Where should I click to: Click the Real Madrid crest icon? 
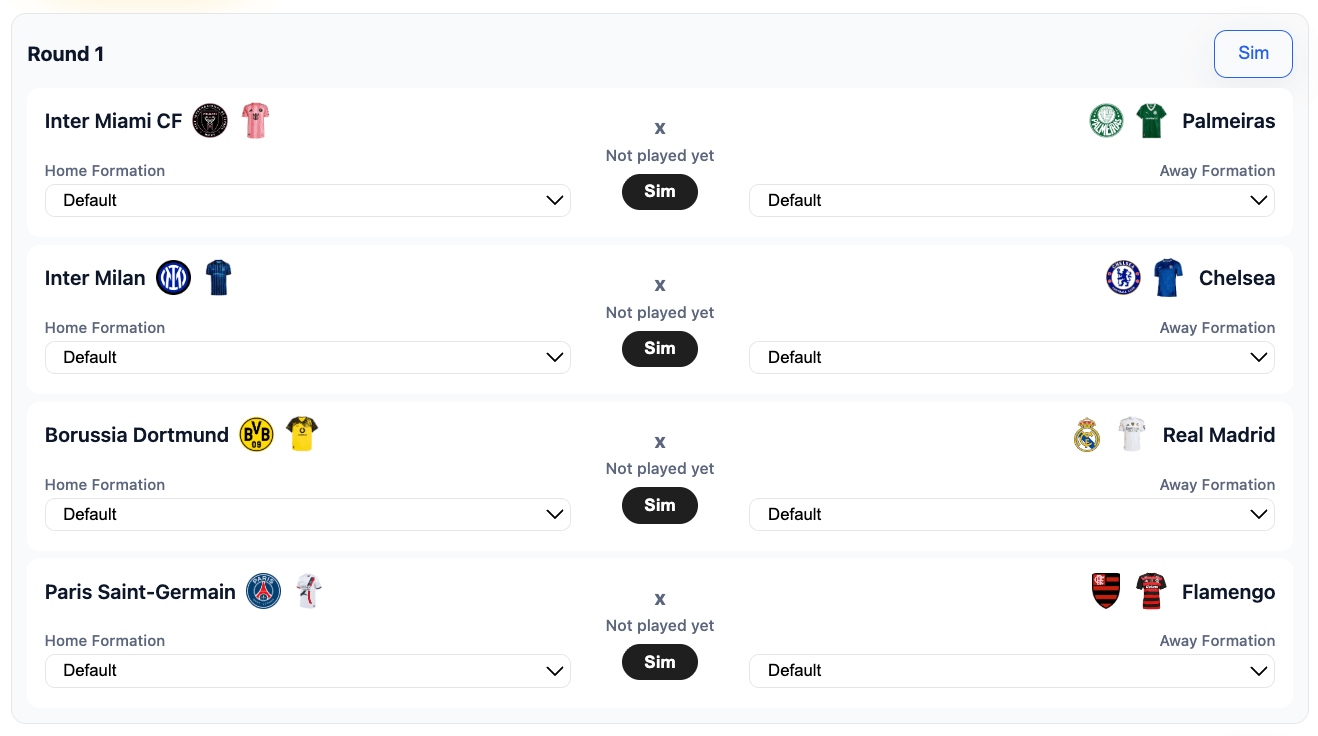1087,435
